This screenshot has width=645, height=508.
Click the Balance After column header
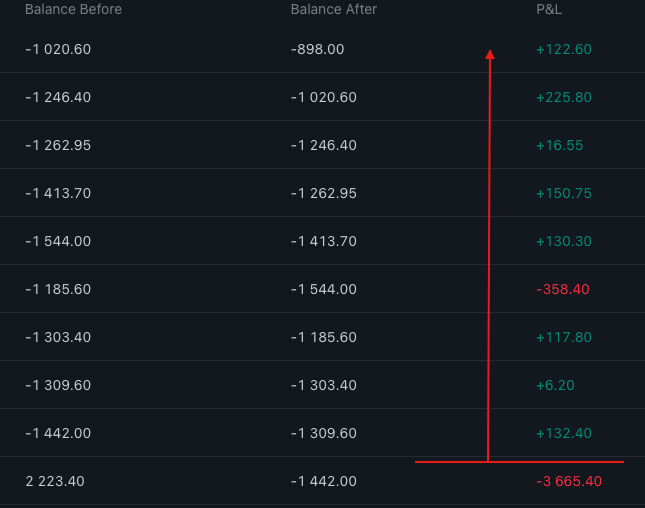tap(333, 9)
